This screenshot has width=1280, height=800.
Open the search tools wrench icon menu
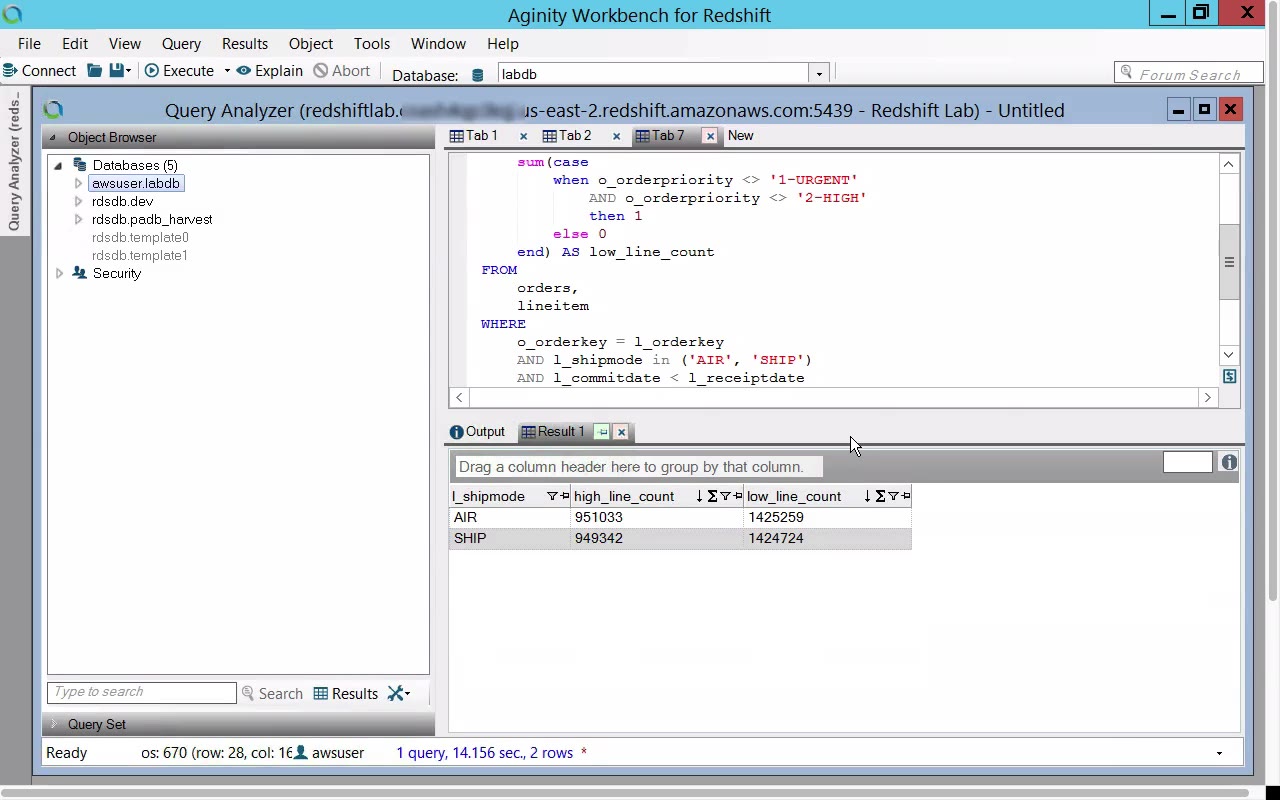398,693
